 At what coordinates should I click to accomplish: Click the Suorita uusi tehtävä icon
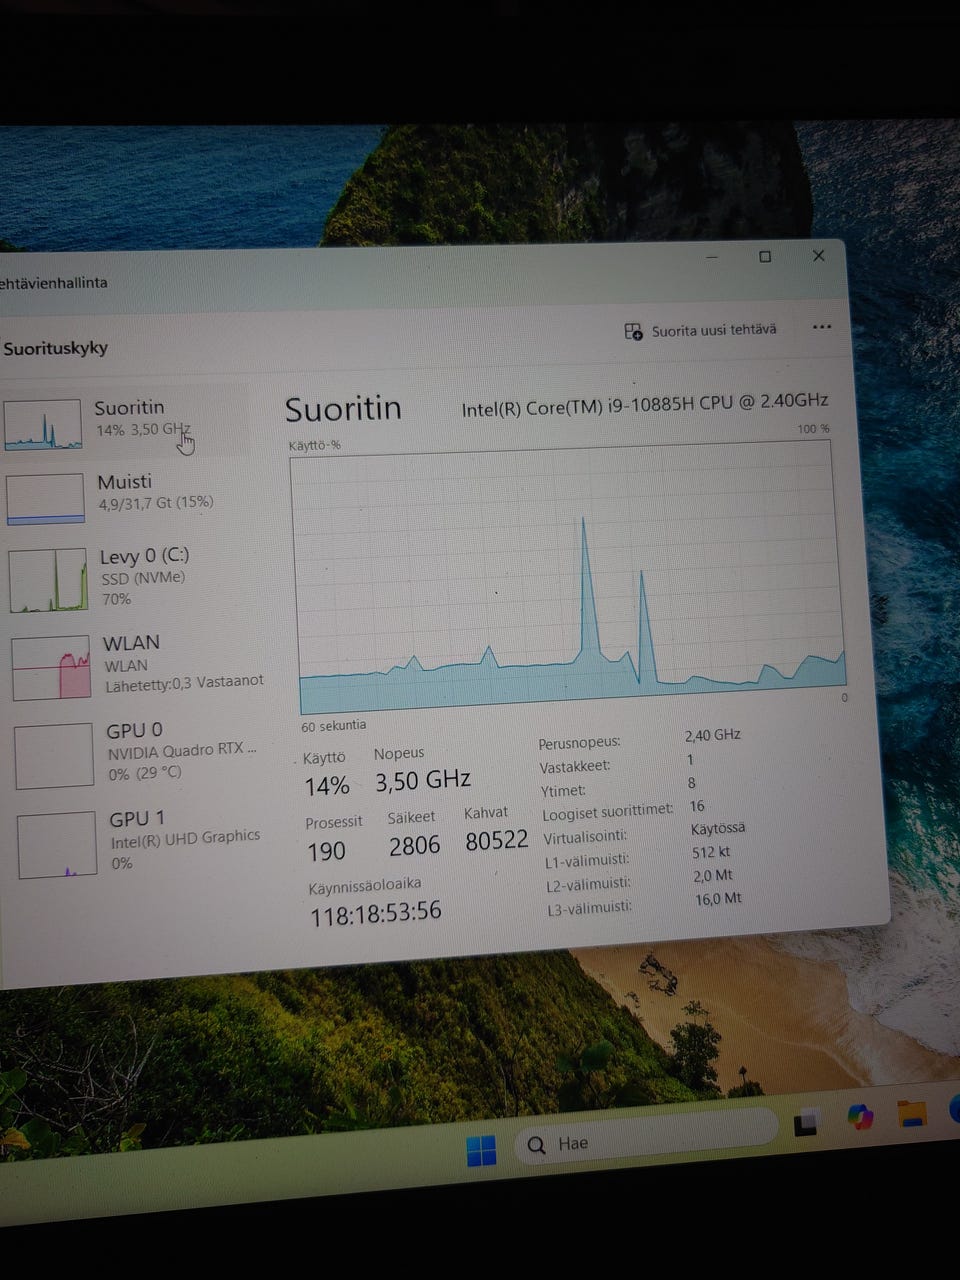pos(633,331)
